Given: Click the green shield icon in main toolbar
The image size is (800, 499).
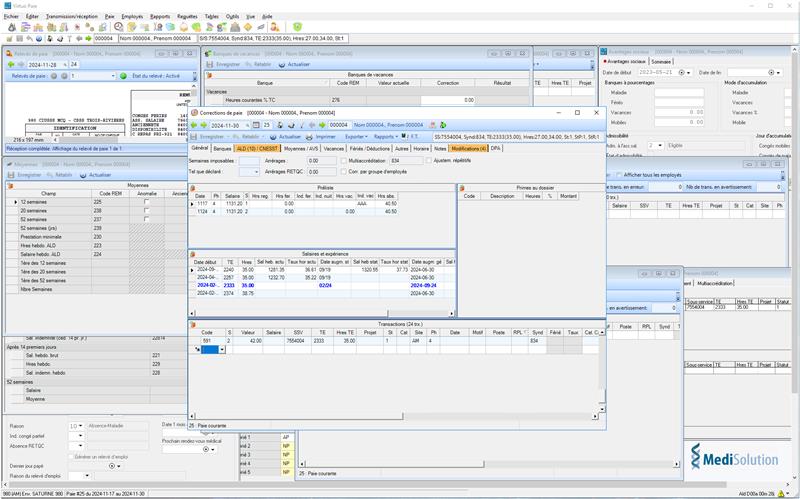Looking at the screenshot, I should (x=297, y=27).
